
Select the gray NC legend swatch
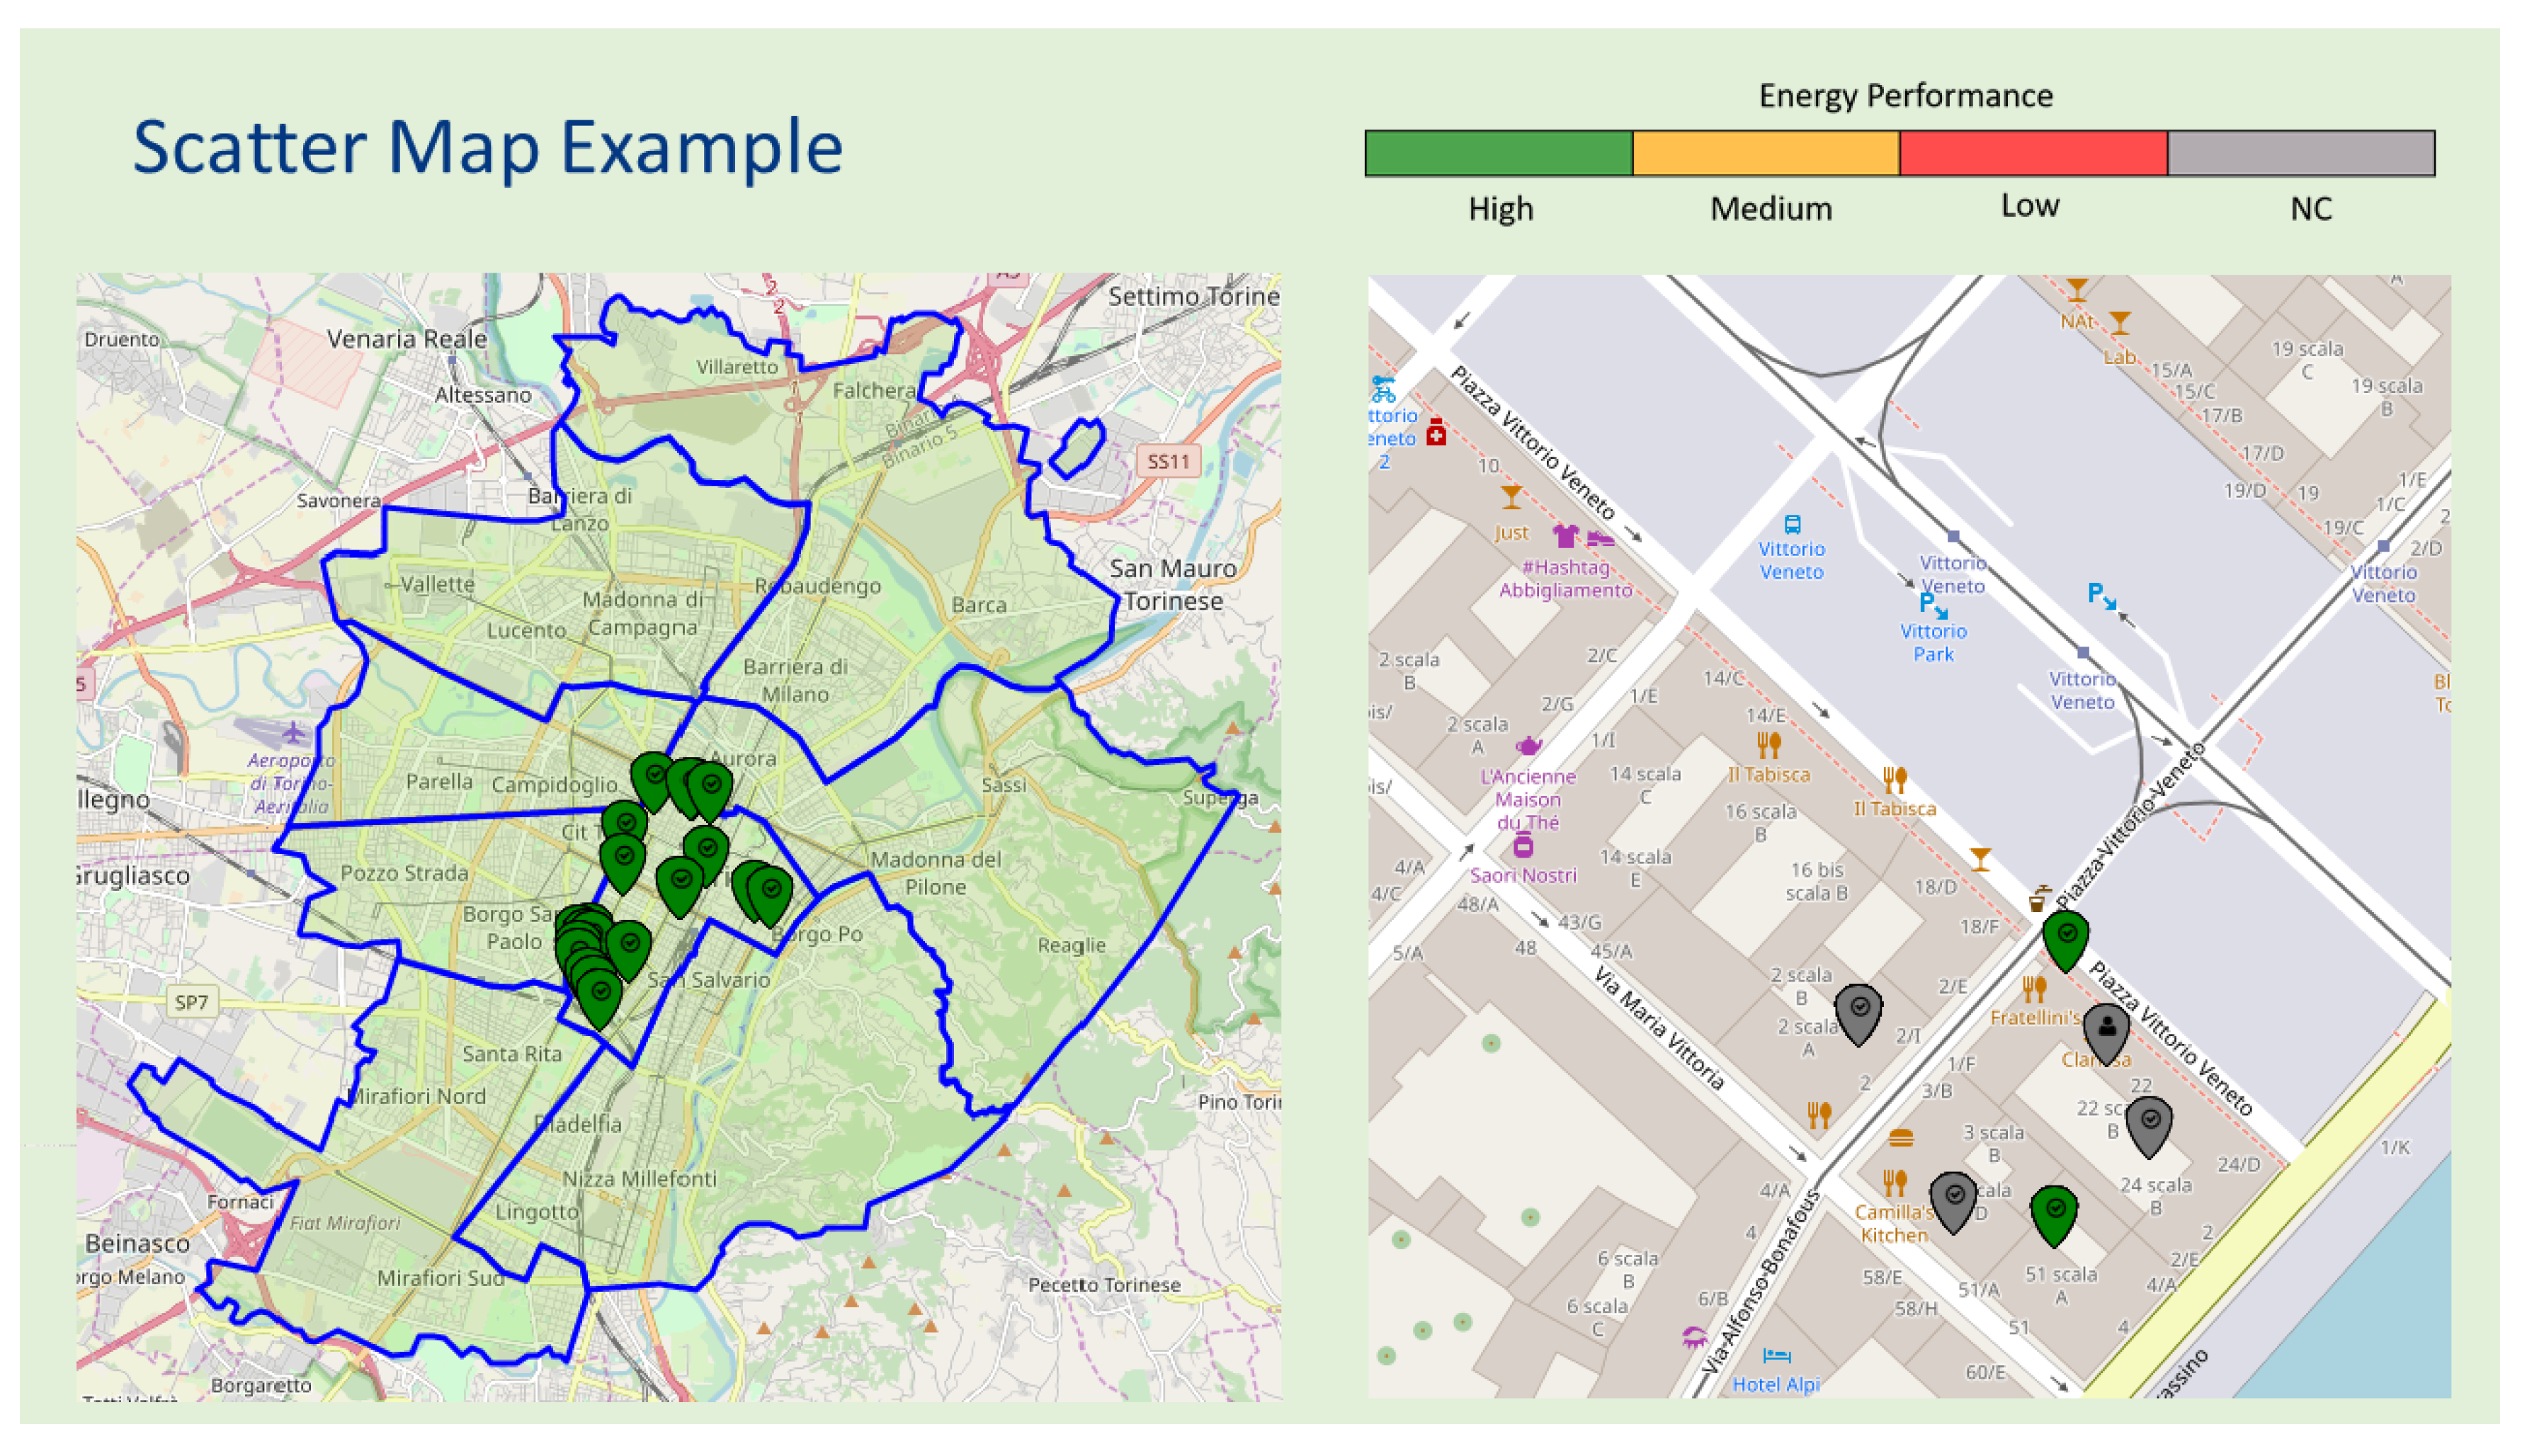pyautogui.click(x=2300, y=153)
